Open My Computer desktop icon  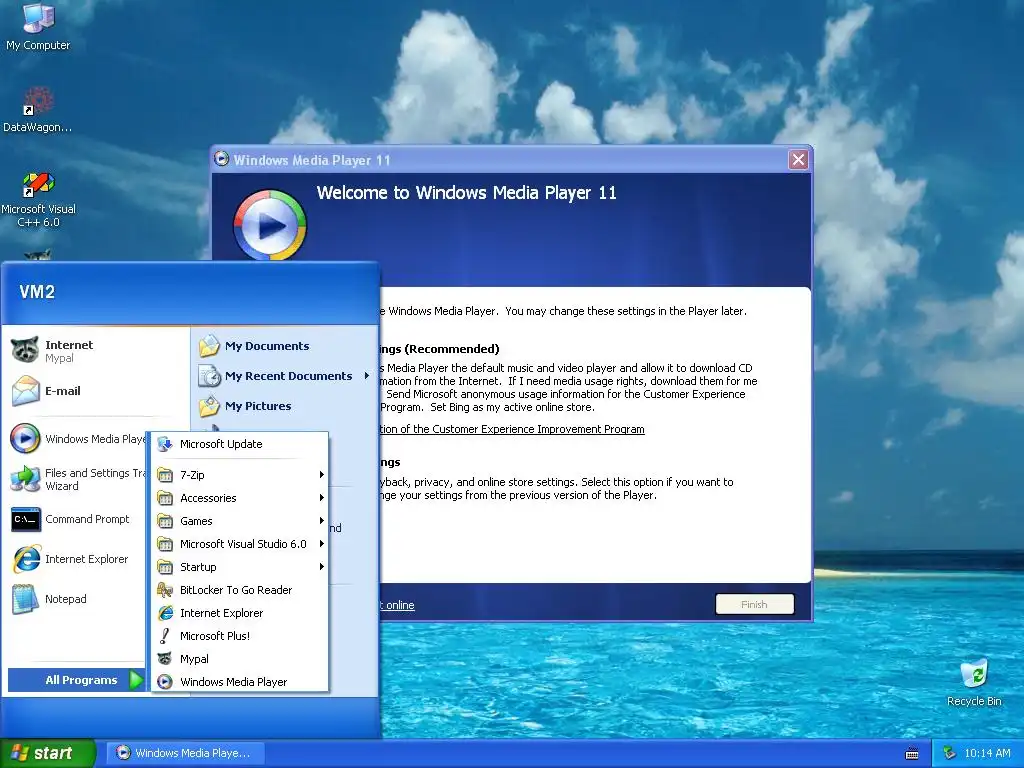pyautogui.click(x=38, y=18)
